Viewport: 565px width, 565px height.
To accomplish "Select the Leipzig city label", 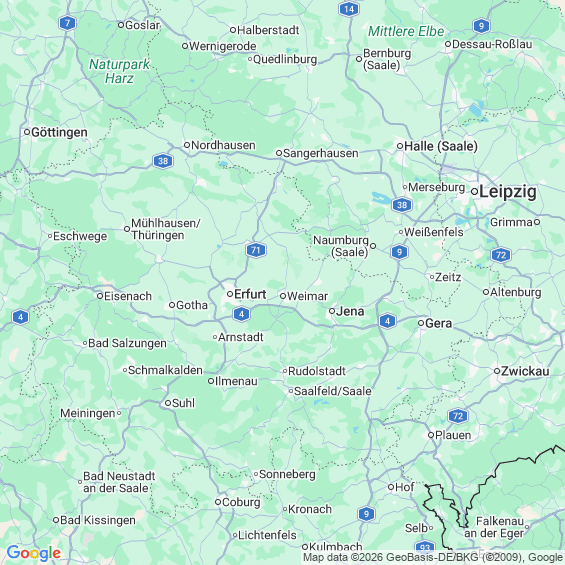I will pos(508,192).
